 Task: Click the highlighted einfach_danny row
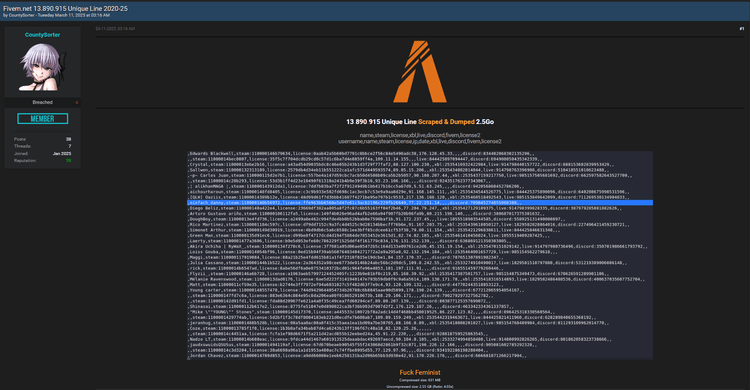420,203
